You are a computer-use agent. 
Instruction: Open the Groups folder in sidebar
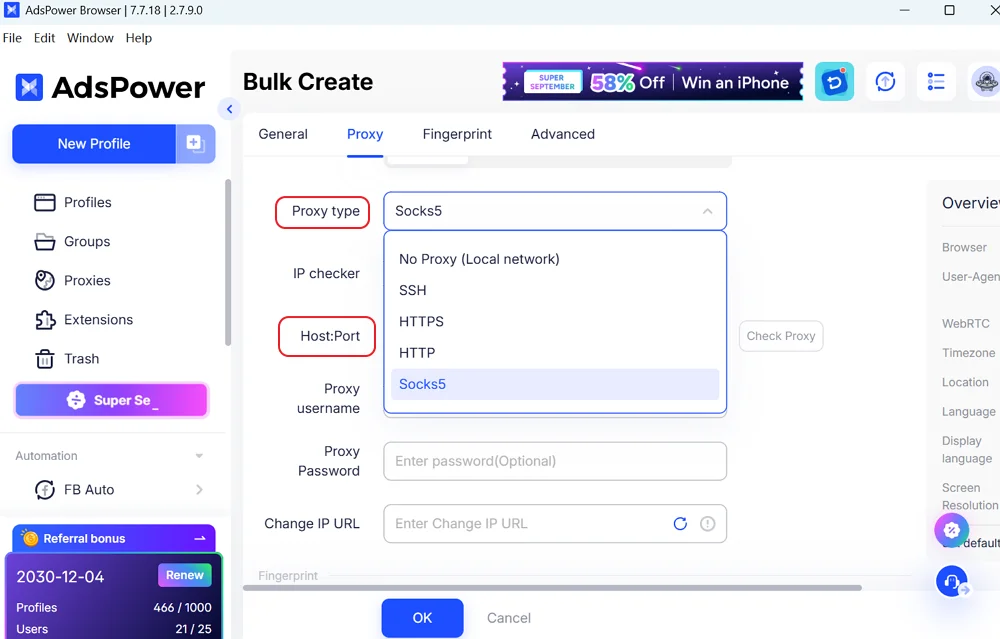[72, 242]
